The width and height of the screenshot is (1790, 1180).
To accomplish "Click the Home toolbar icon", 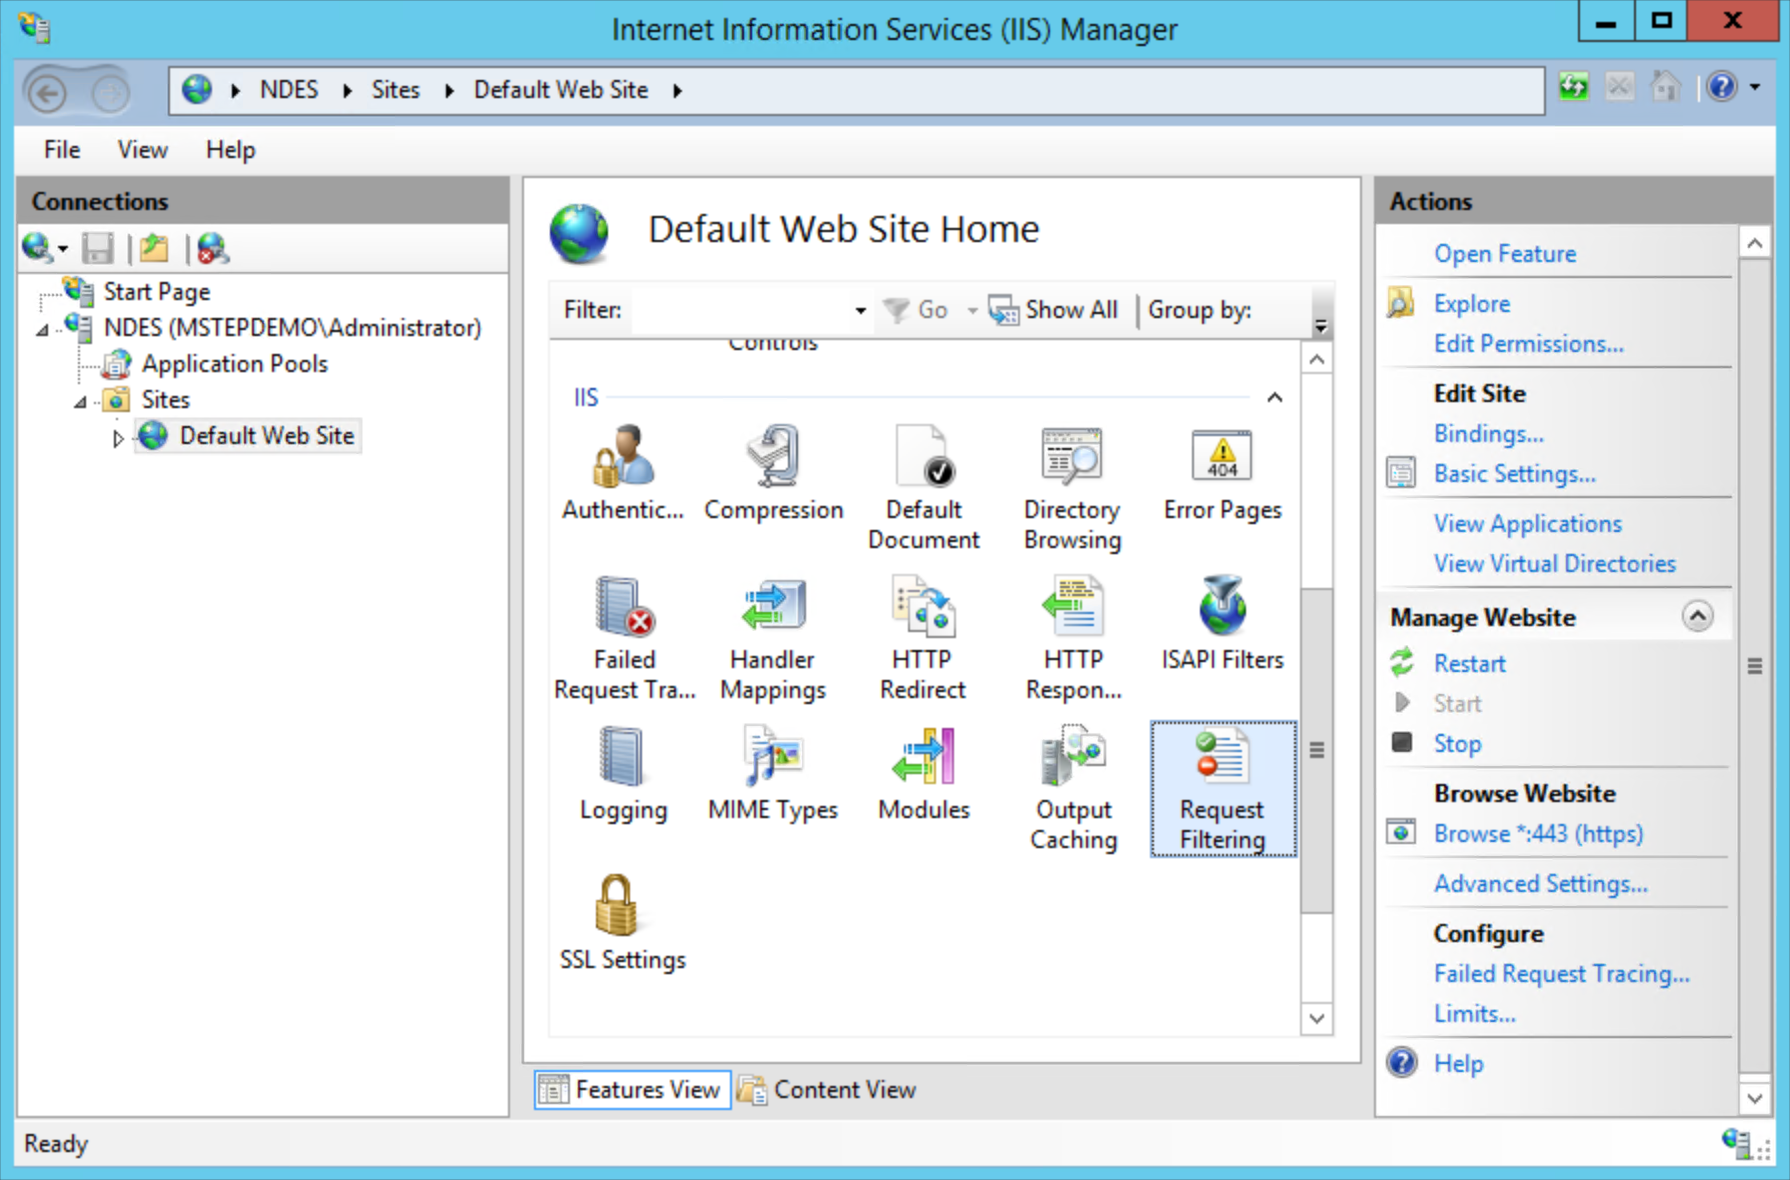I will [x=1665, y=87].
